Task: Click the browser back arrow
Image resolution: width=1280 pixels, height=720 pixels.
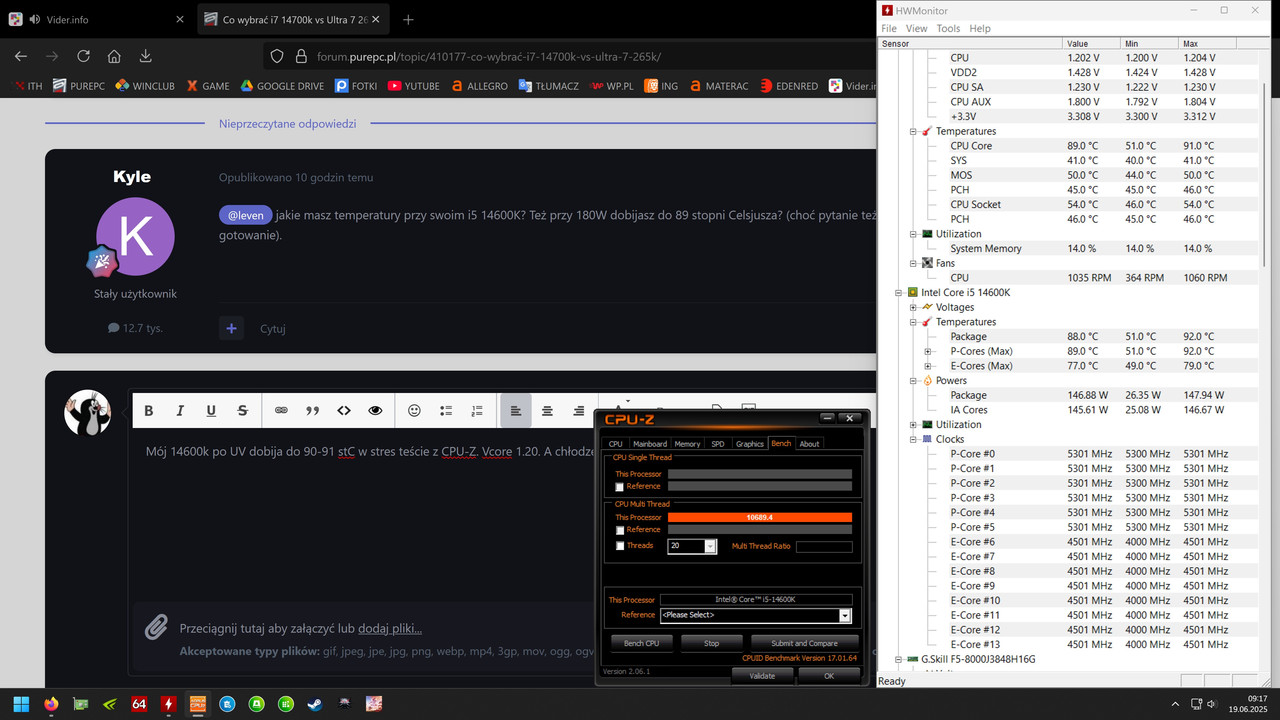Action: pyautogui.click(x=21, y=56)
